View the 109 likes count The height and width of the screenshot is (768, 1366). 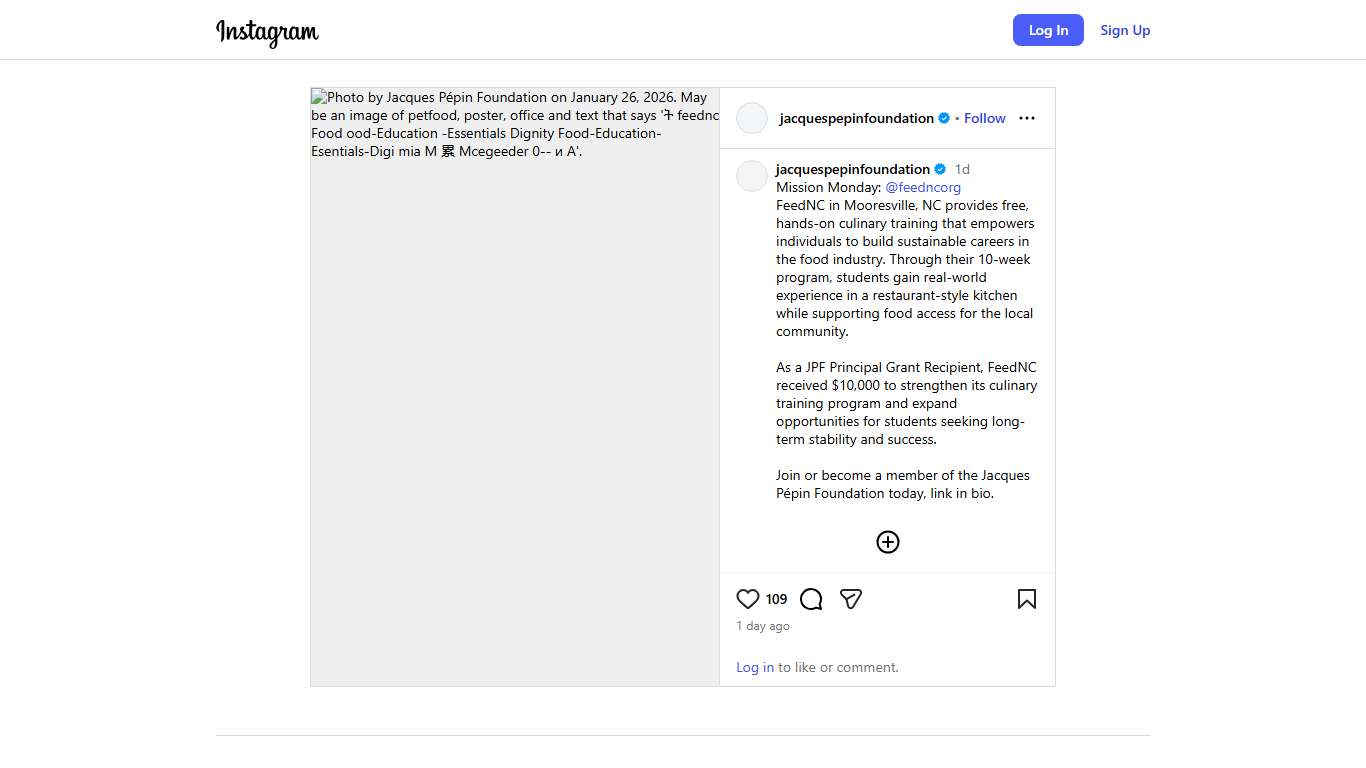[777, 599]
